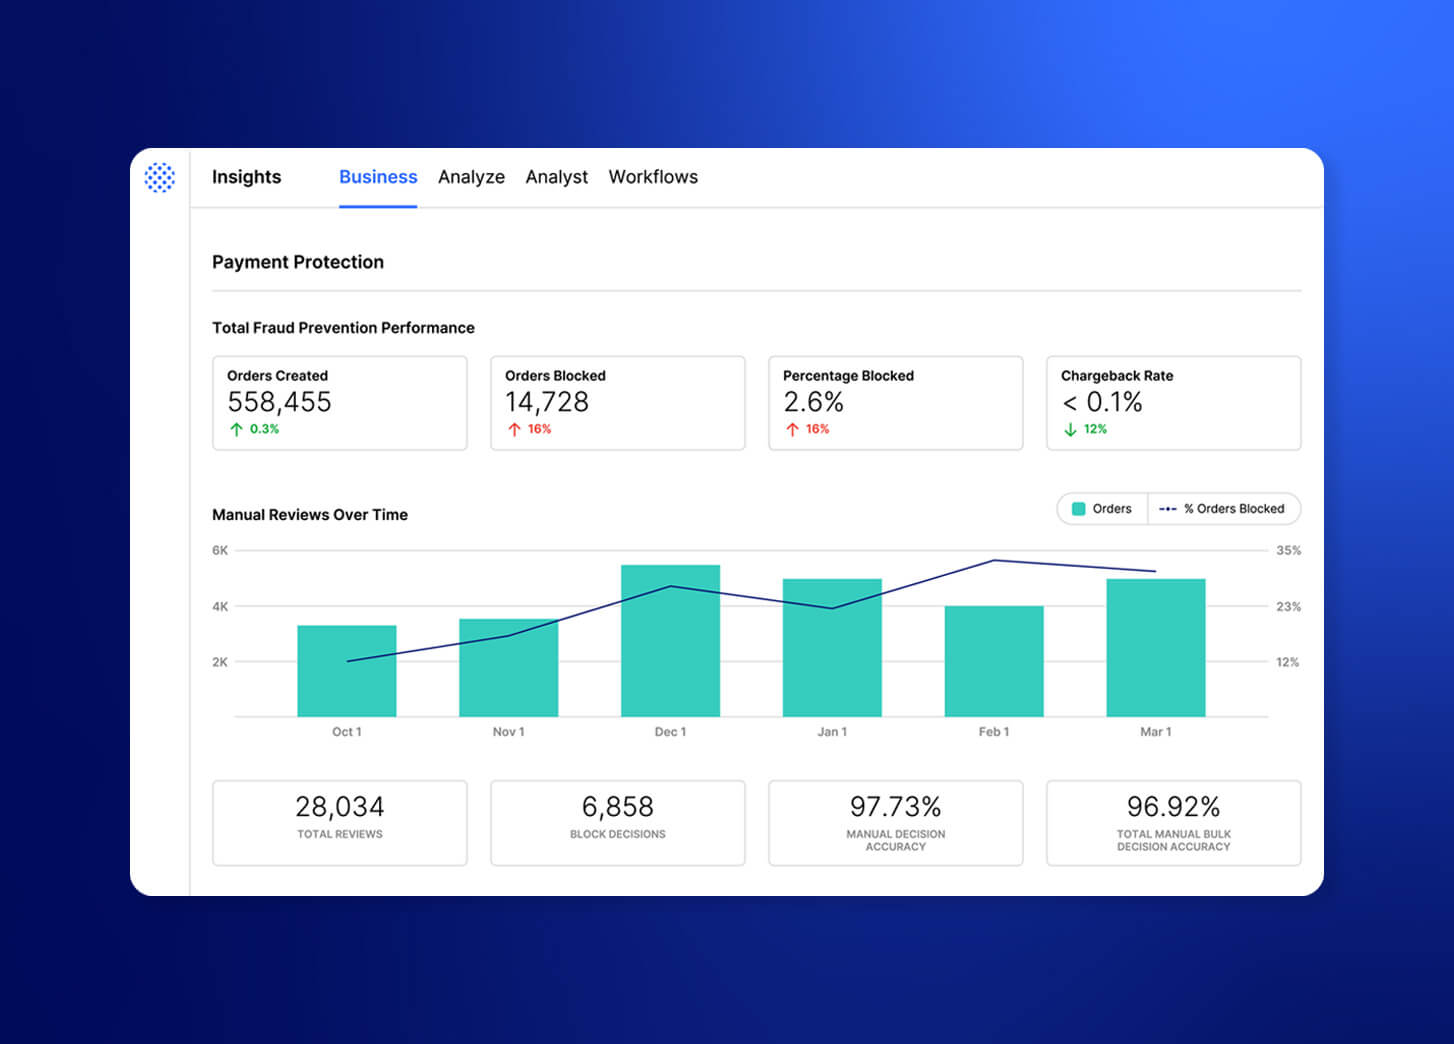This screenshot has height=1044, width=1454.
Task: Click the teal Orders legend swatch
Action: pyautogui.click(x=1078, y=509)
